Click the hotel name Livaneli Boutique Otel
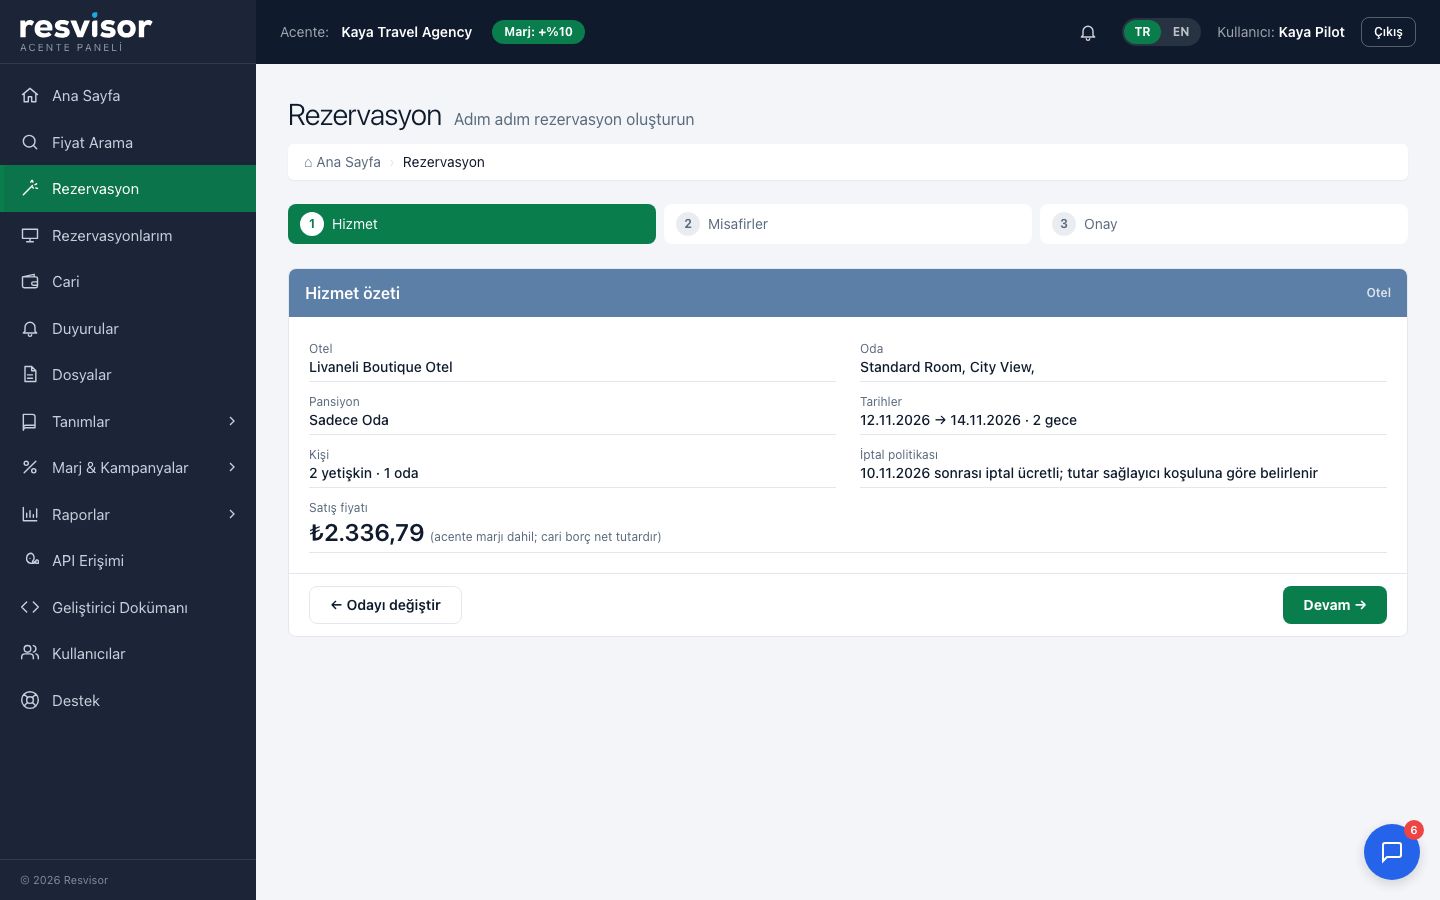The width and height of the screenshot is (1440, 900). coord(381,367)
